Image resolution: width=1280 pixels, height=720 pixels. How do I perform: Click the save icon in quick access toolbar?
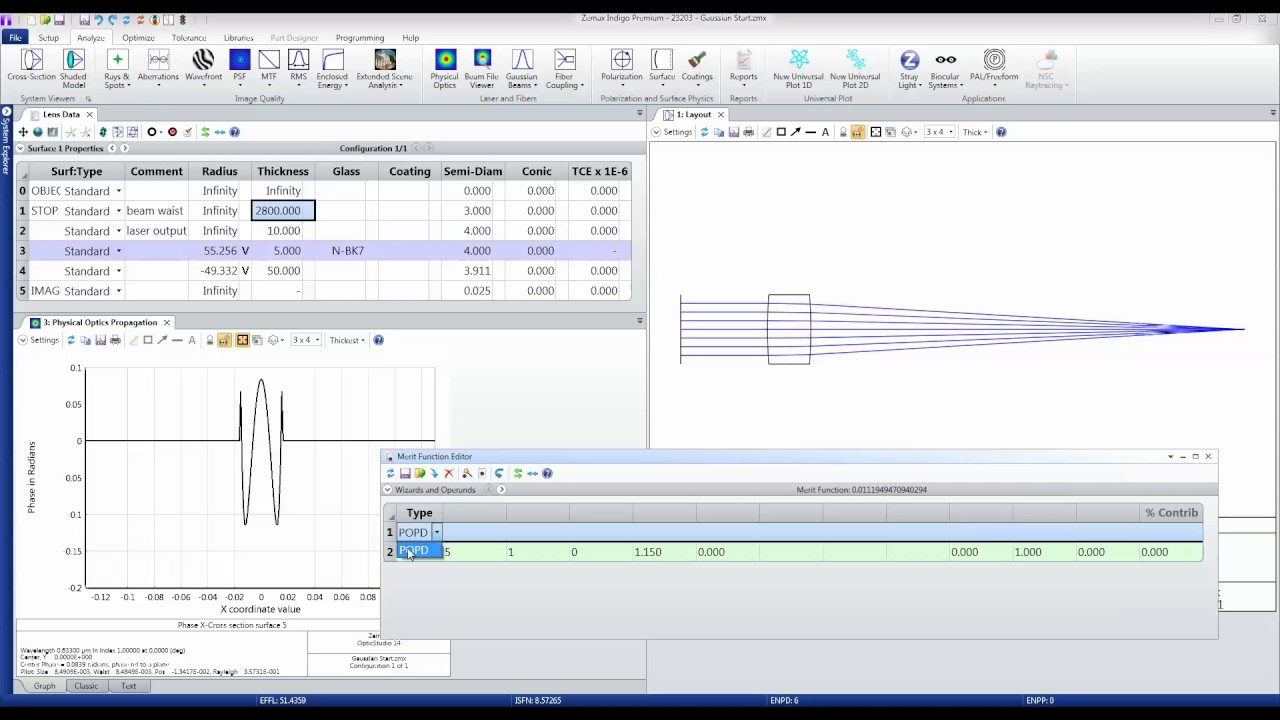pyautogui.click(x=59, y=19)
